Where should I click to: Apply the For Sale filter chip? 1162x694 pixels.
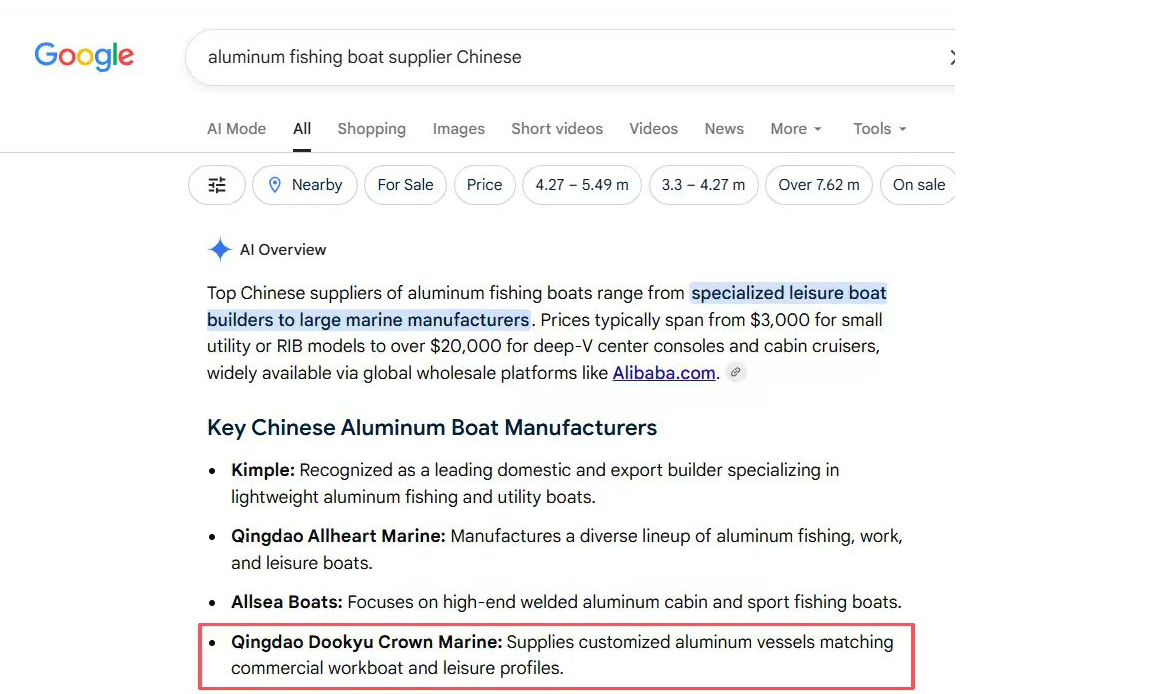point(405,185)
